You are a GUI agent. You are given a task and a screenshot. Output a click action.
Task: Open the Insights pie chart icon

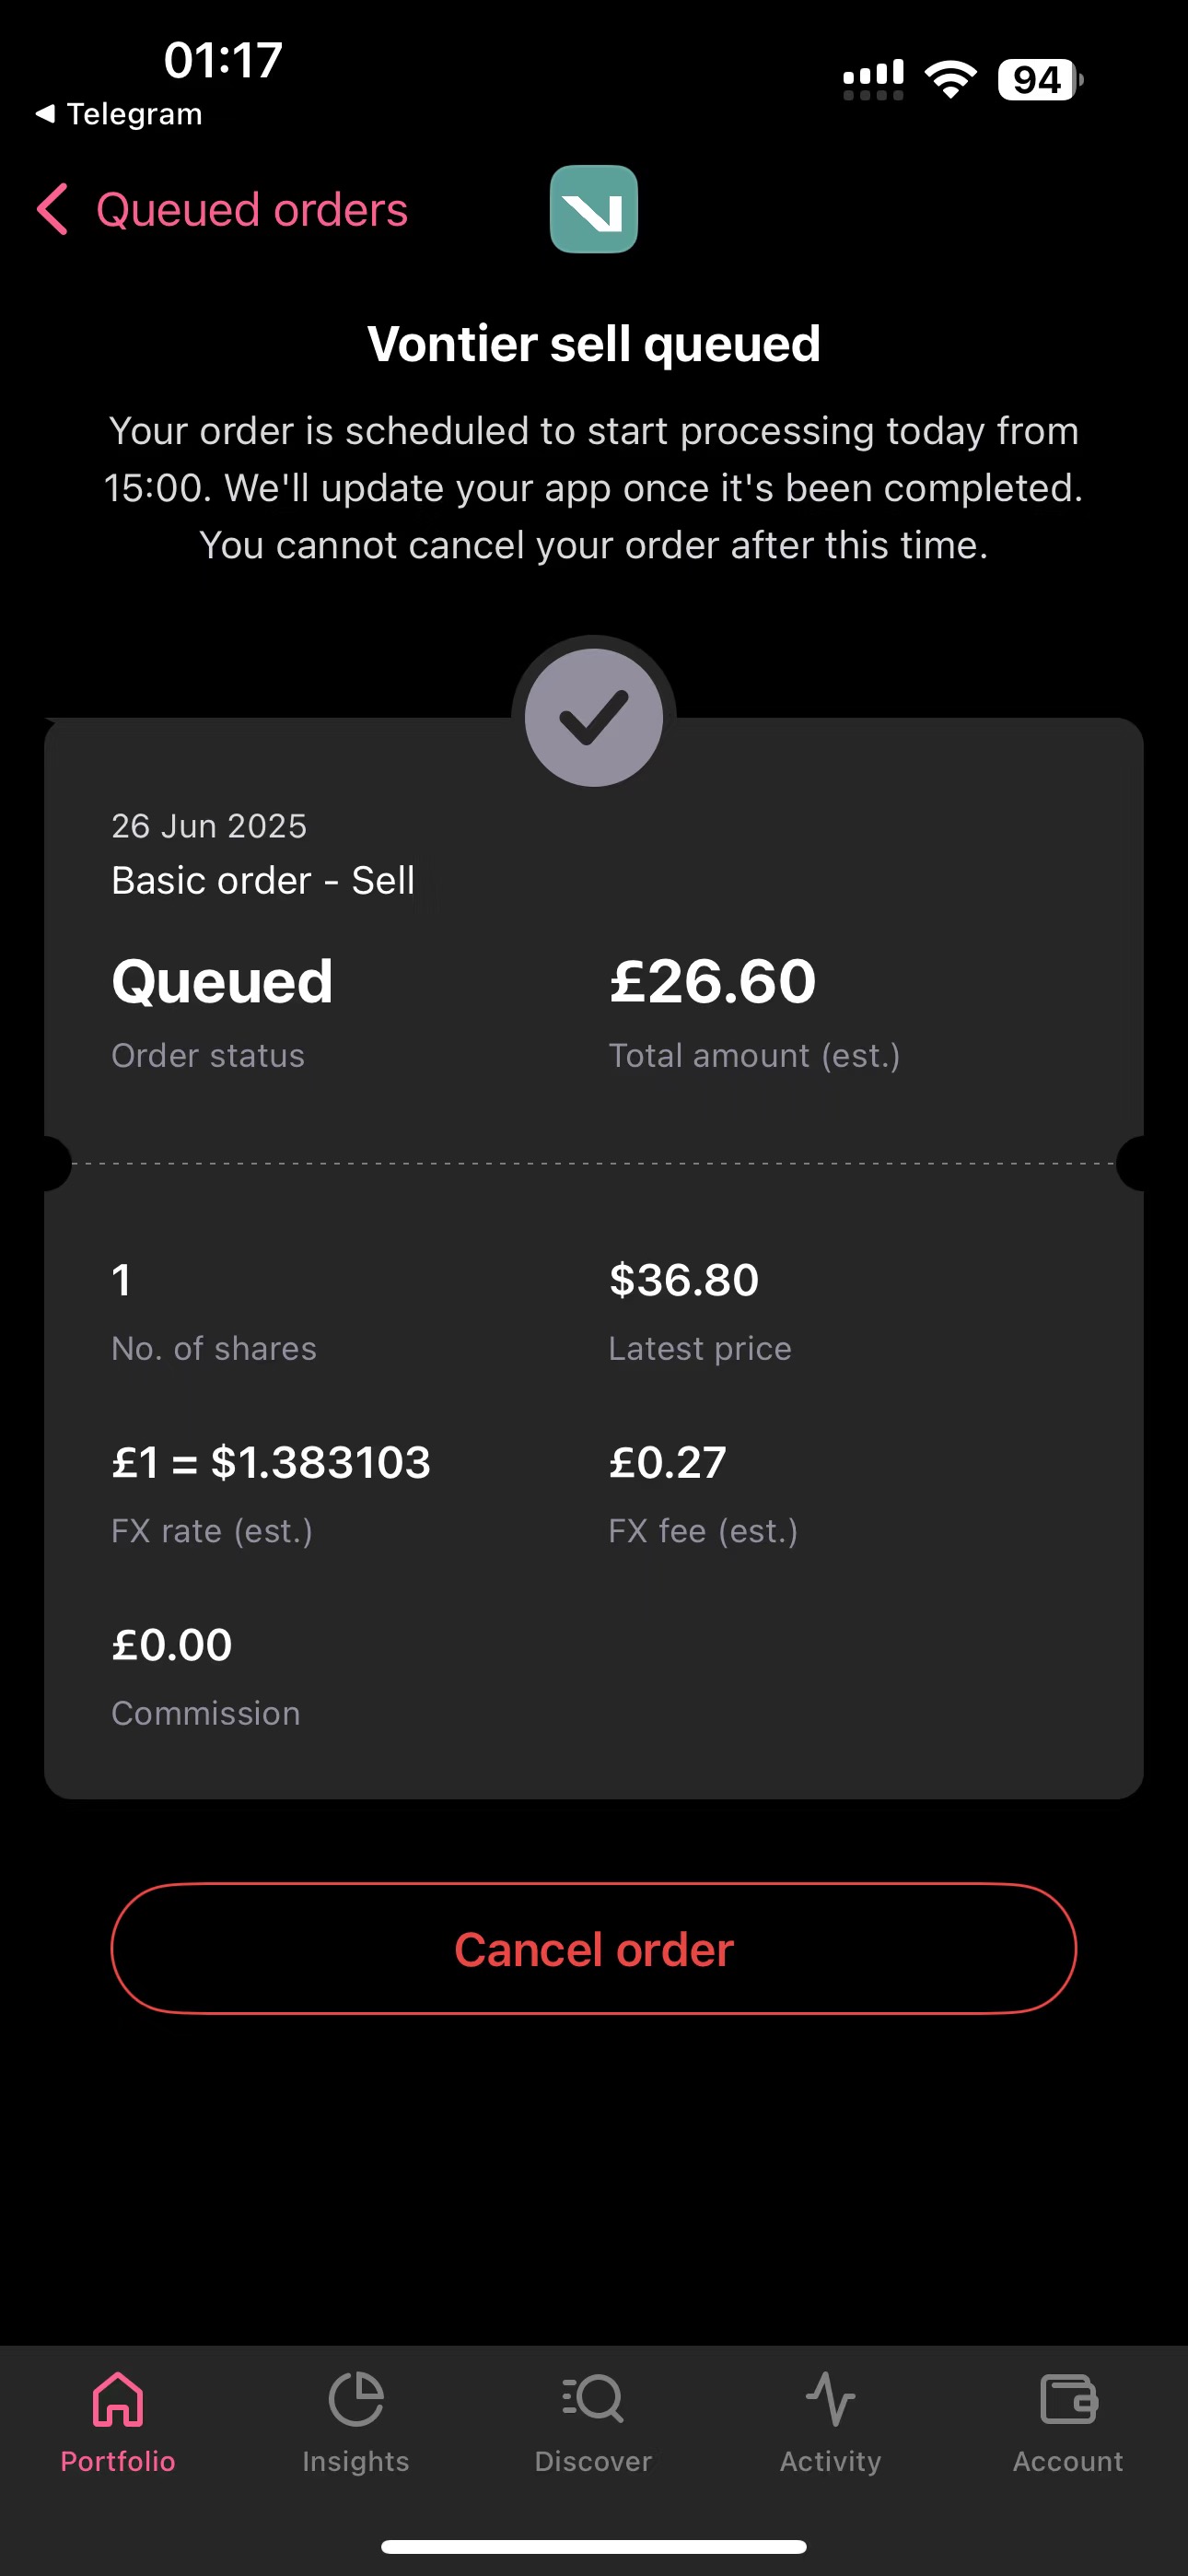pyautogui.click(x=356, y=2399)
